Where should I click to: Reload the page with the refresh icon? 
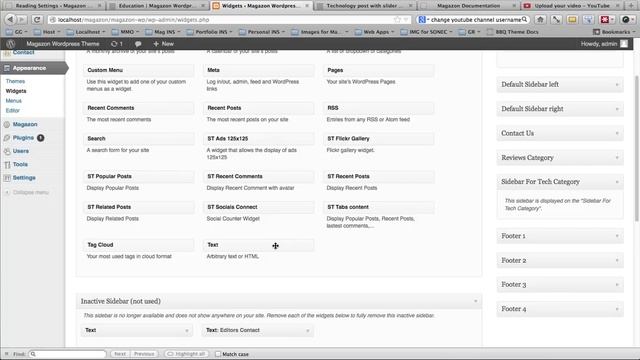click(37, 19)
